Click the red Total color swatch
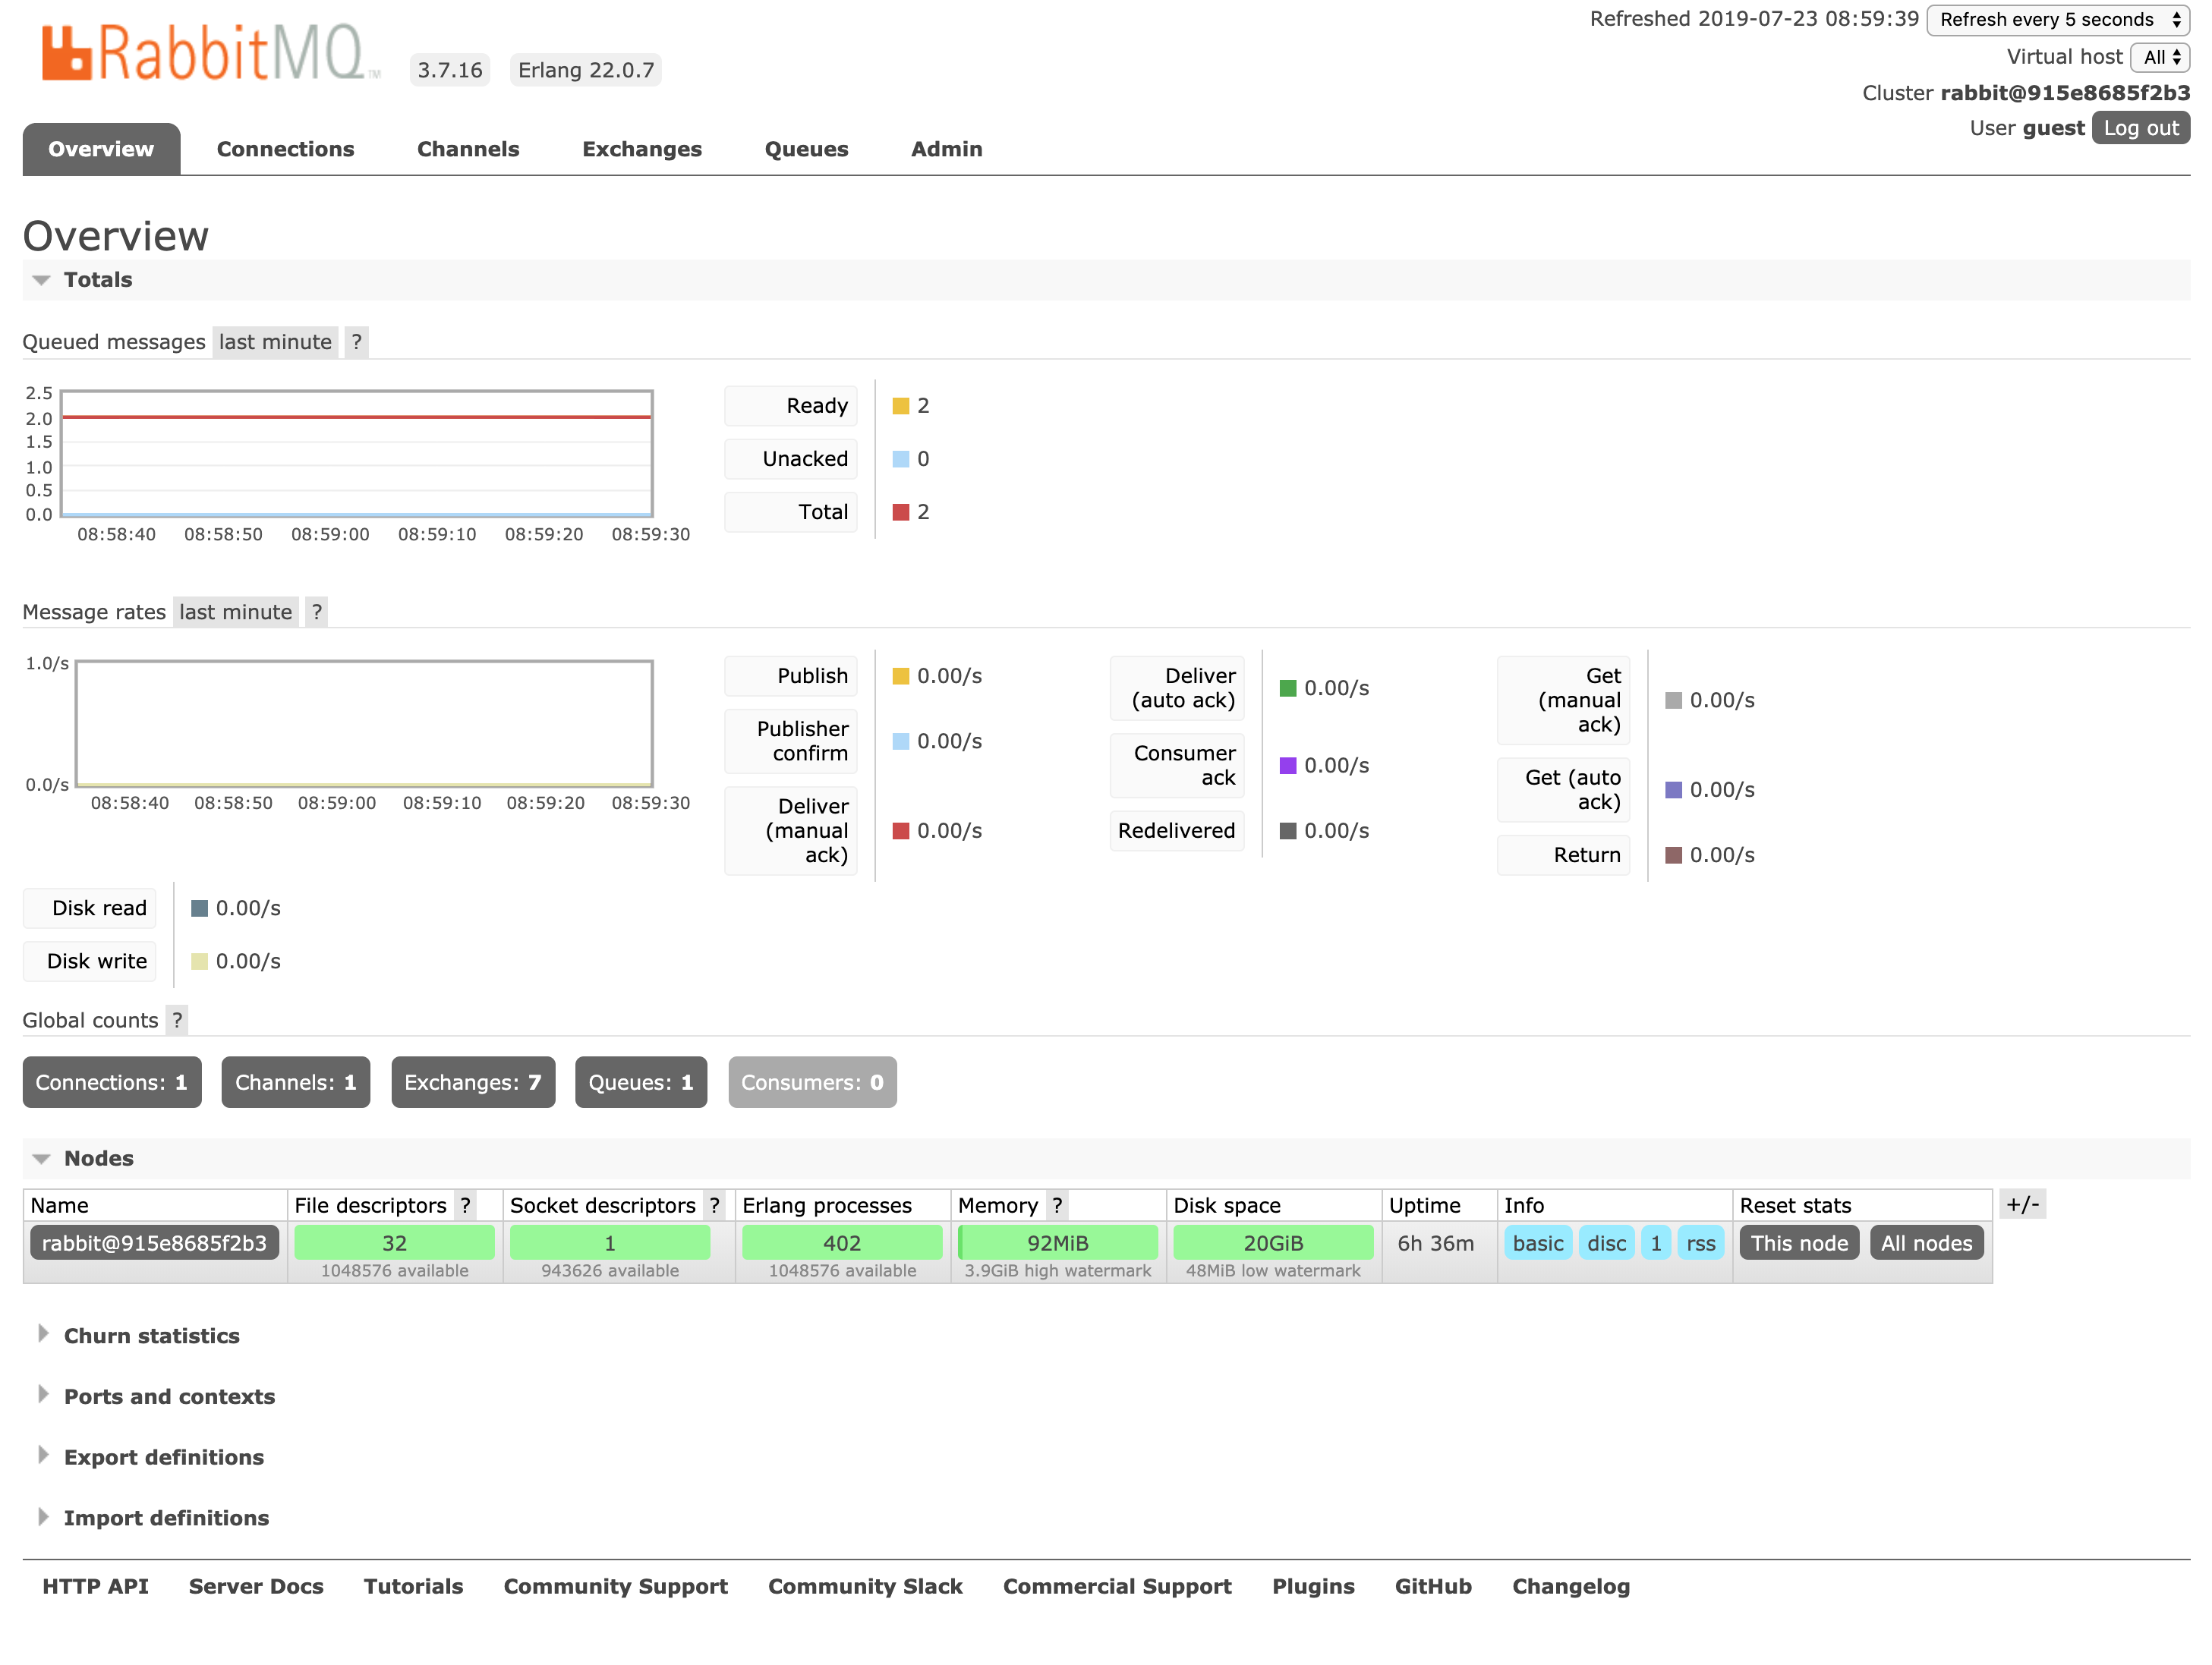 (x=901, y=512)
